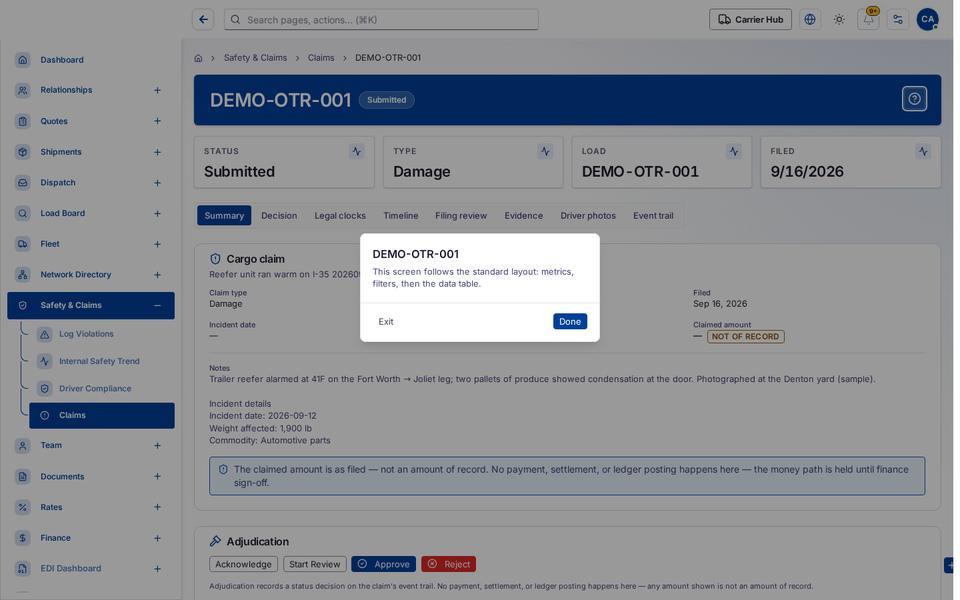Screen dimensions: 960x600
Task: Click the home breadcrumb icon
Action: click(x=198, y=58)
